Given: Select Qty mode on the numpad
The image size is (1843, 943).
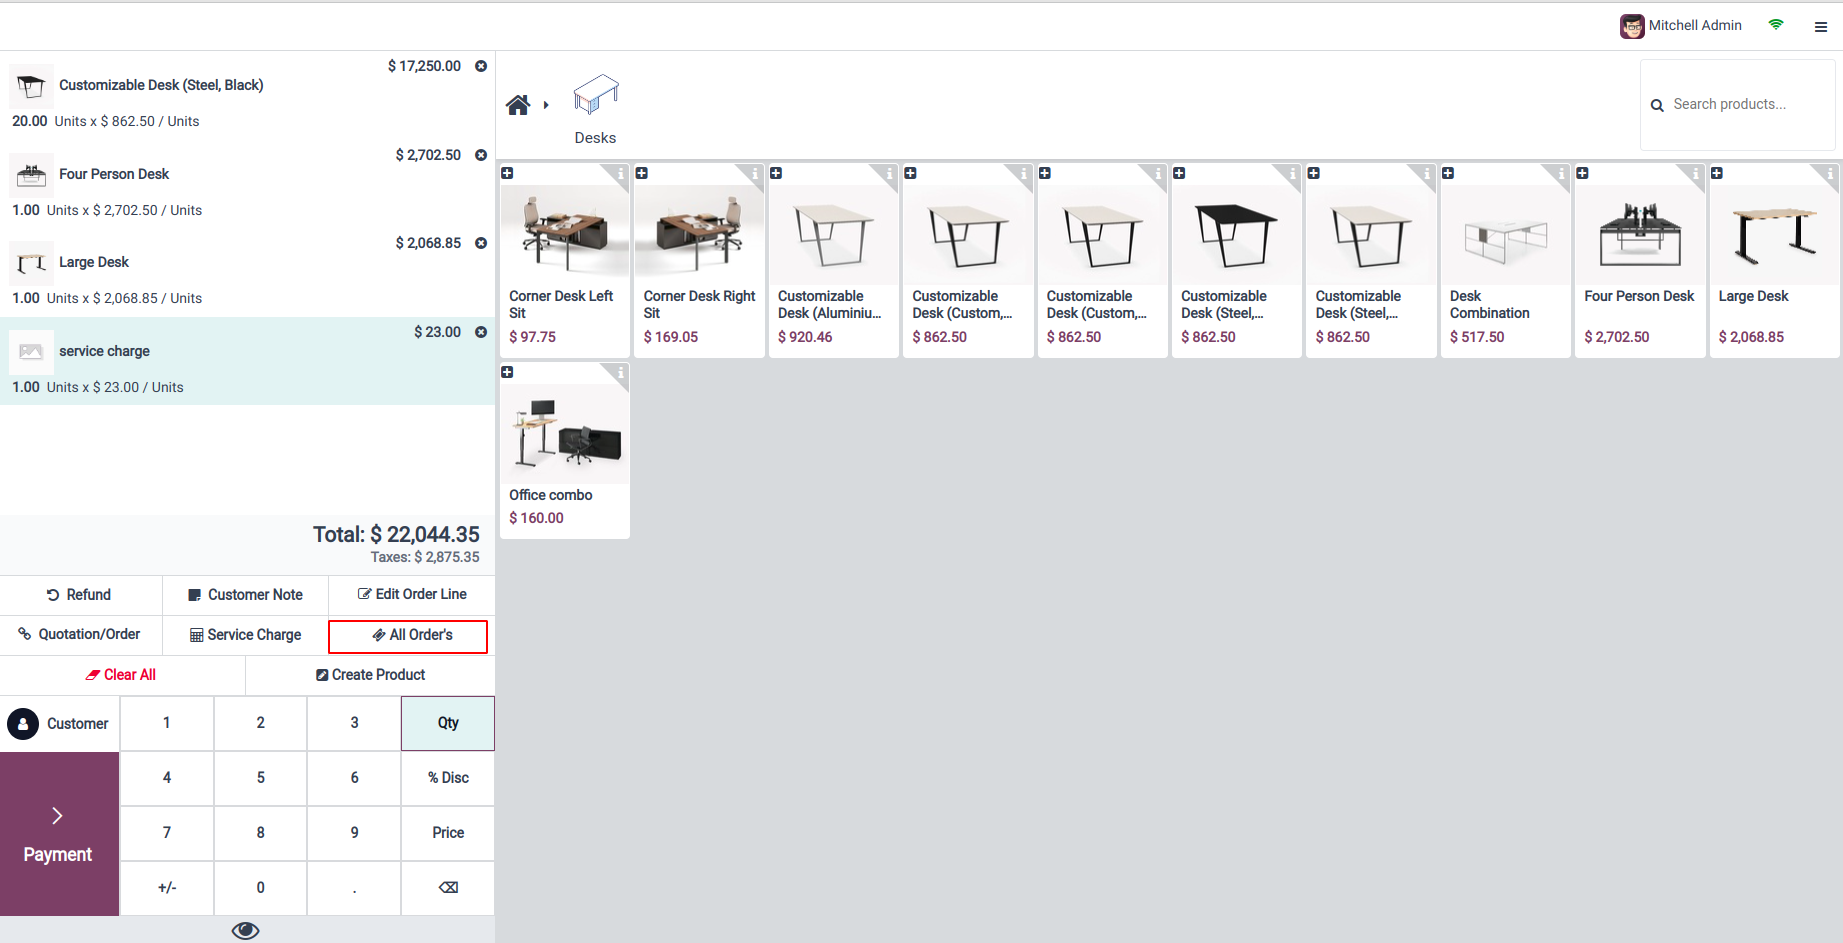Looking at the screenshot, I should 448,723.
